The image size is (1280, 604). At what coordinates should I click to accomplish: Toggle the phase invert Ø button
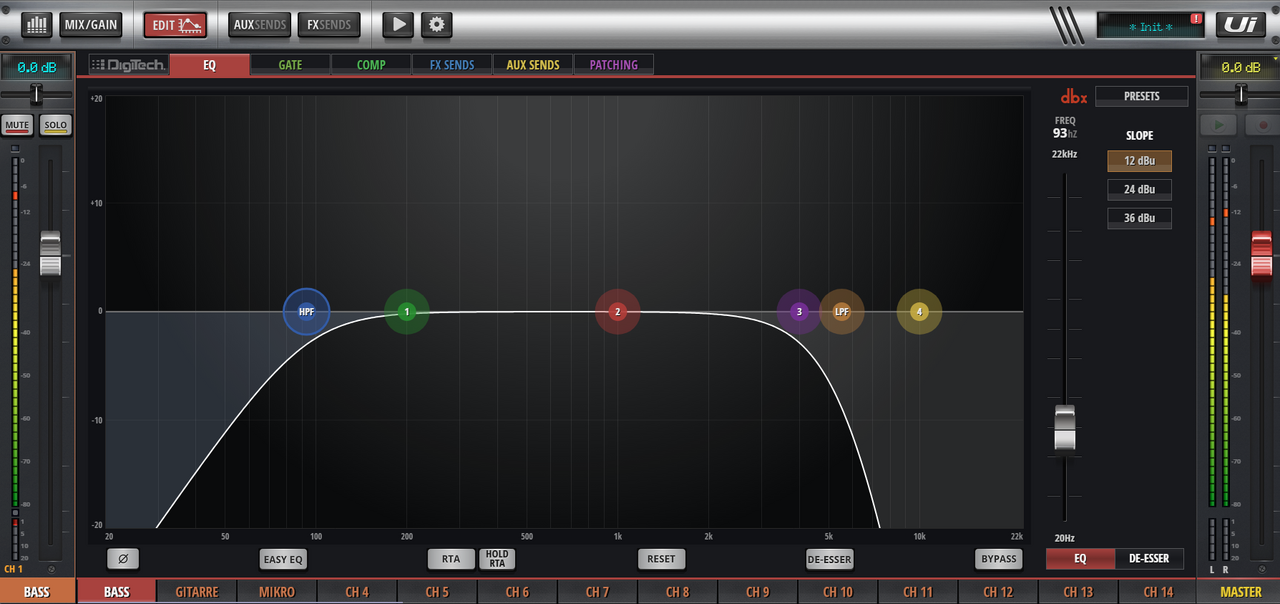[x=123, y=559]
